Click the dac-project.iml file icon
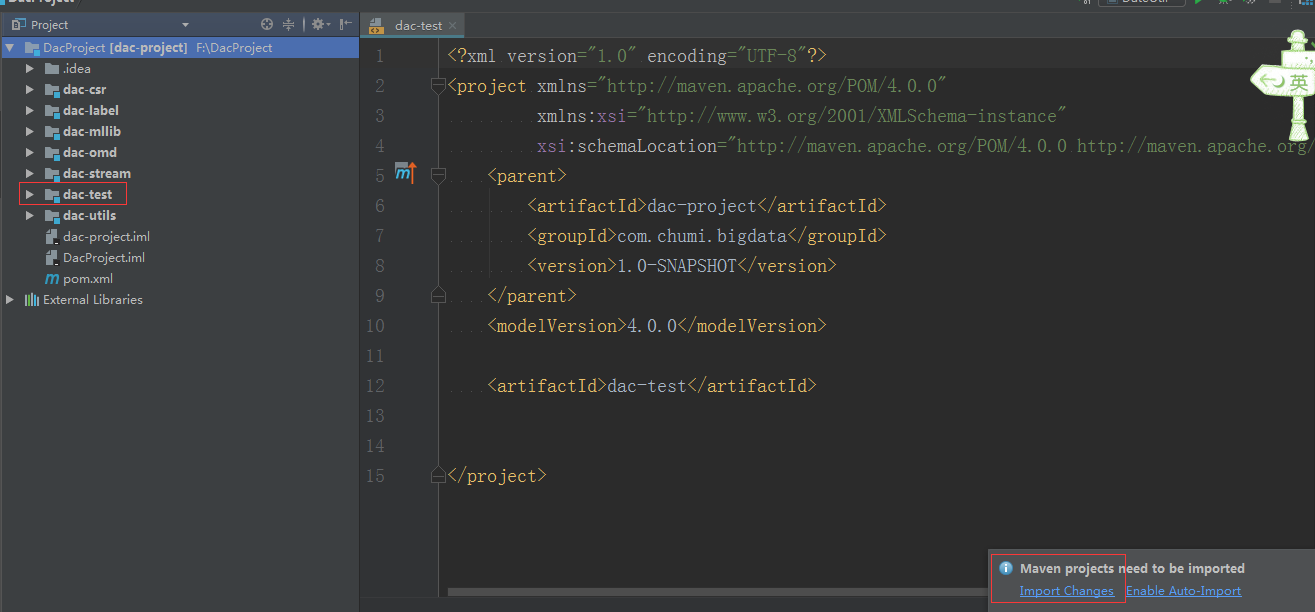1315x612 pixels. [x=52, y=237]
